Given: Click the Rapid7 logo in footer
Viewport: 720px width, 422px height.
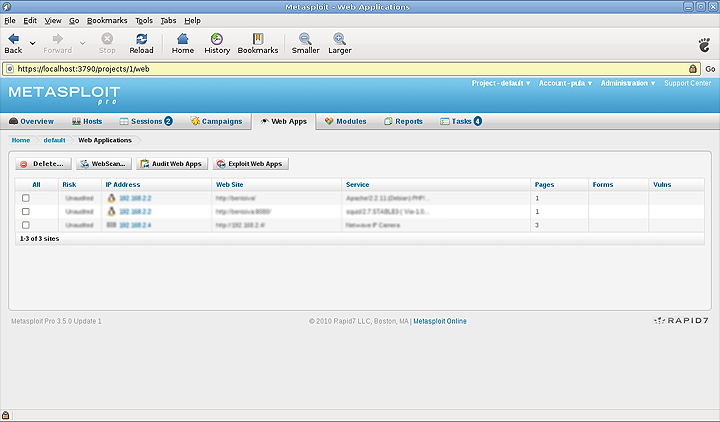Looking at the screenshot, I should click(681, 321).
